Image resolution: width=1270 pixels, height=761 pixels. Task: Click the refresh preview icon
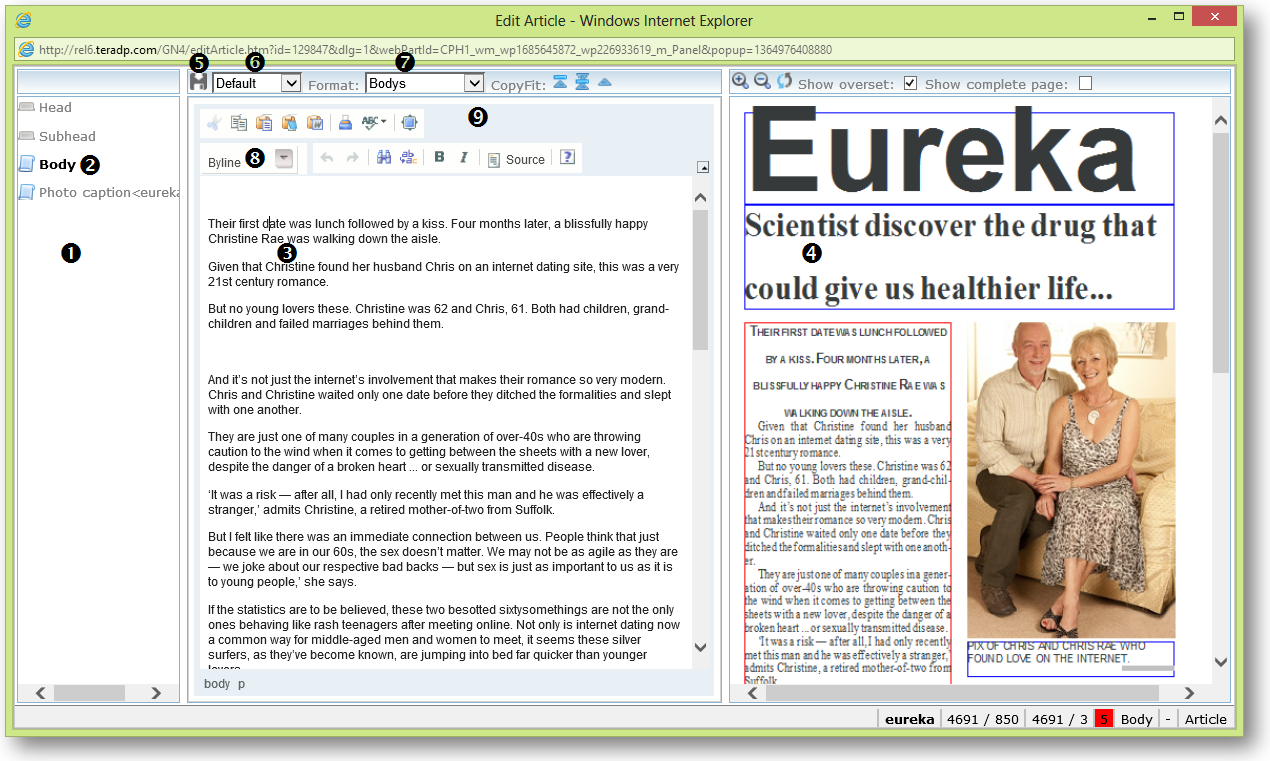click(784, 81)
